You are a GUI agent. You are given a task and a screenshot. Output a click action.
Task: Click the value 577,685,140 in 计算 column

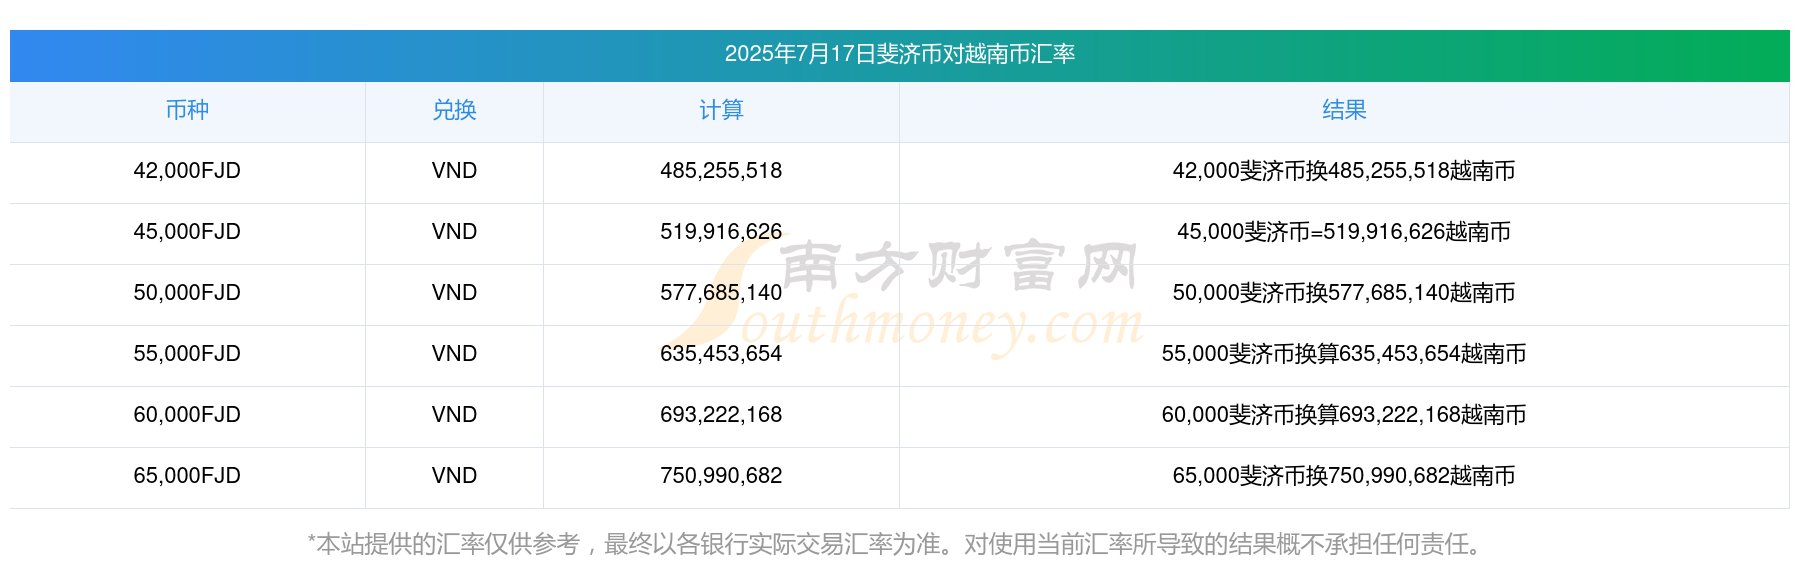tap(721, 293)
